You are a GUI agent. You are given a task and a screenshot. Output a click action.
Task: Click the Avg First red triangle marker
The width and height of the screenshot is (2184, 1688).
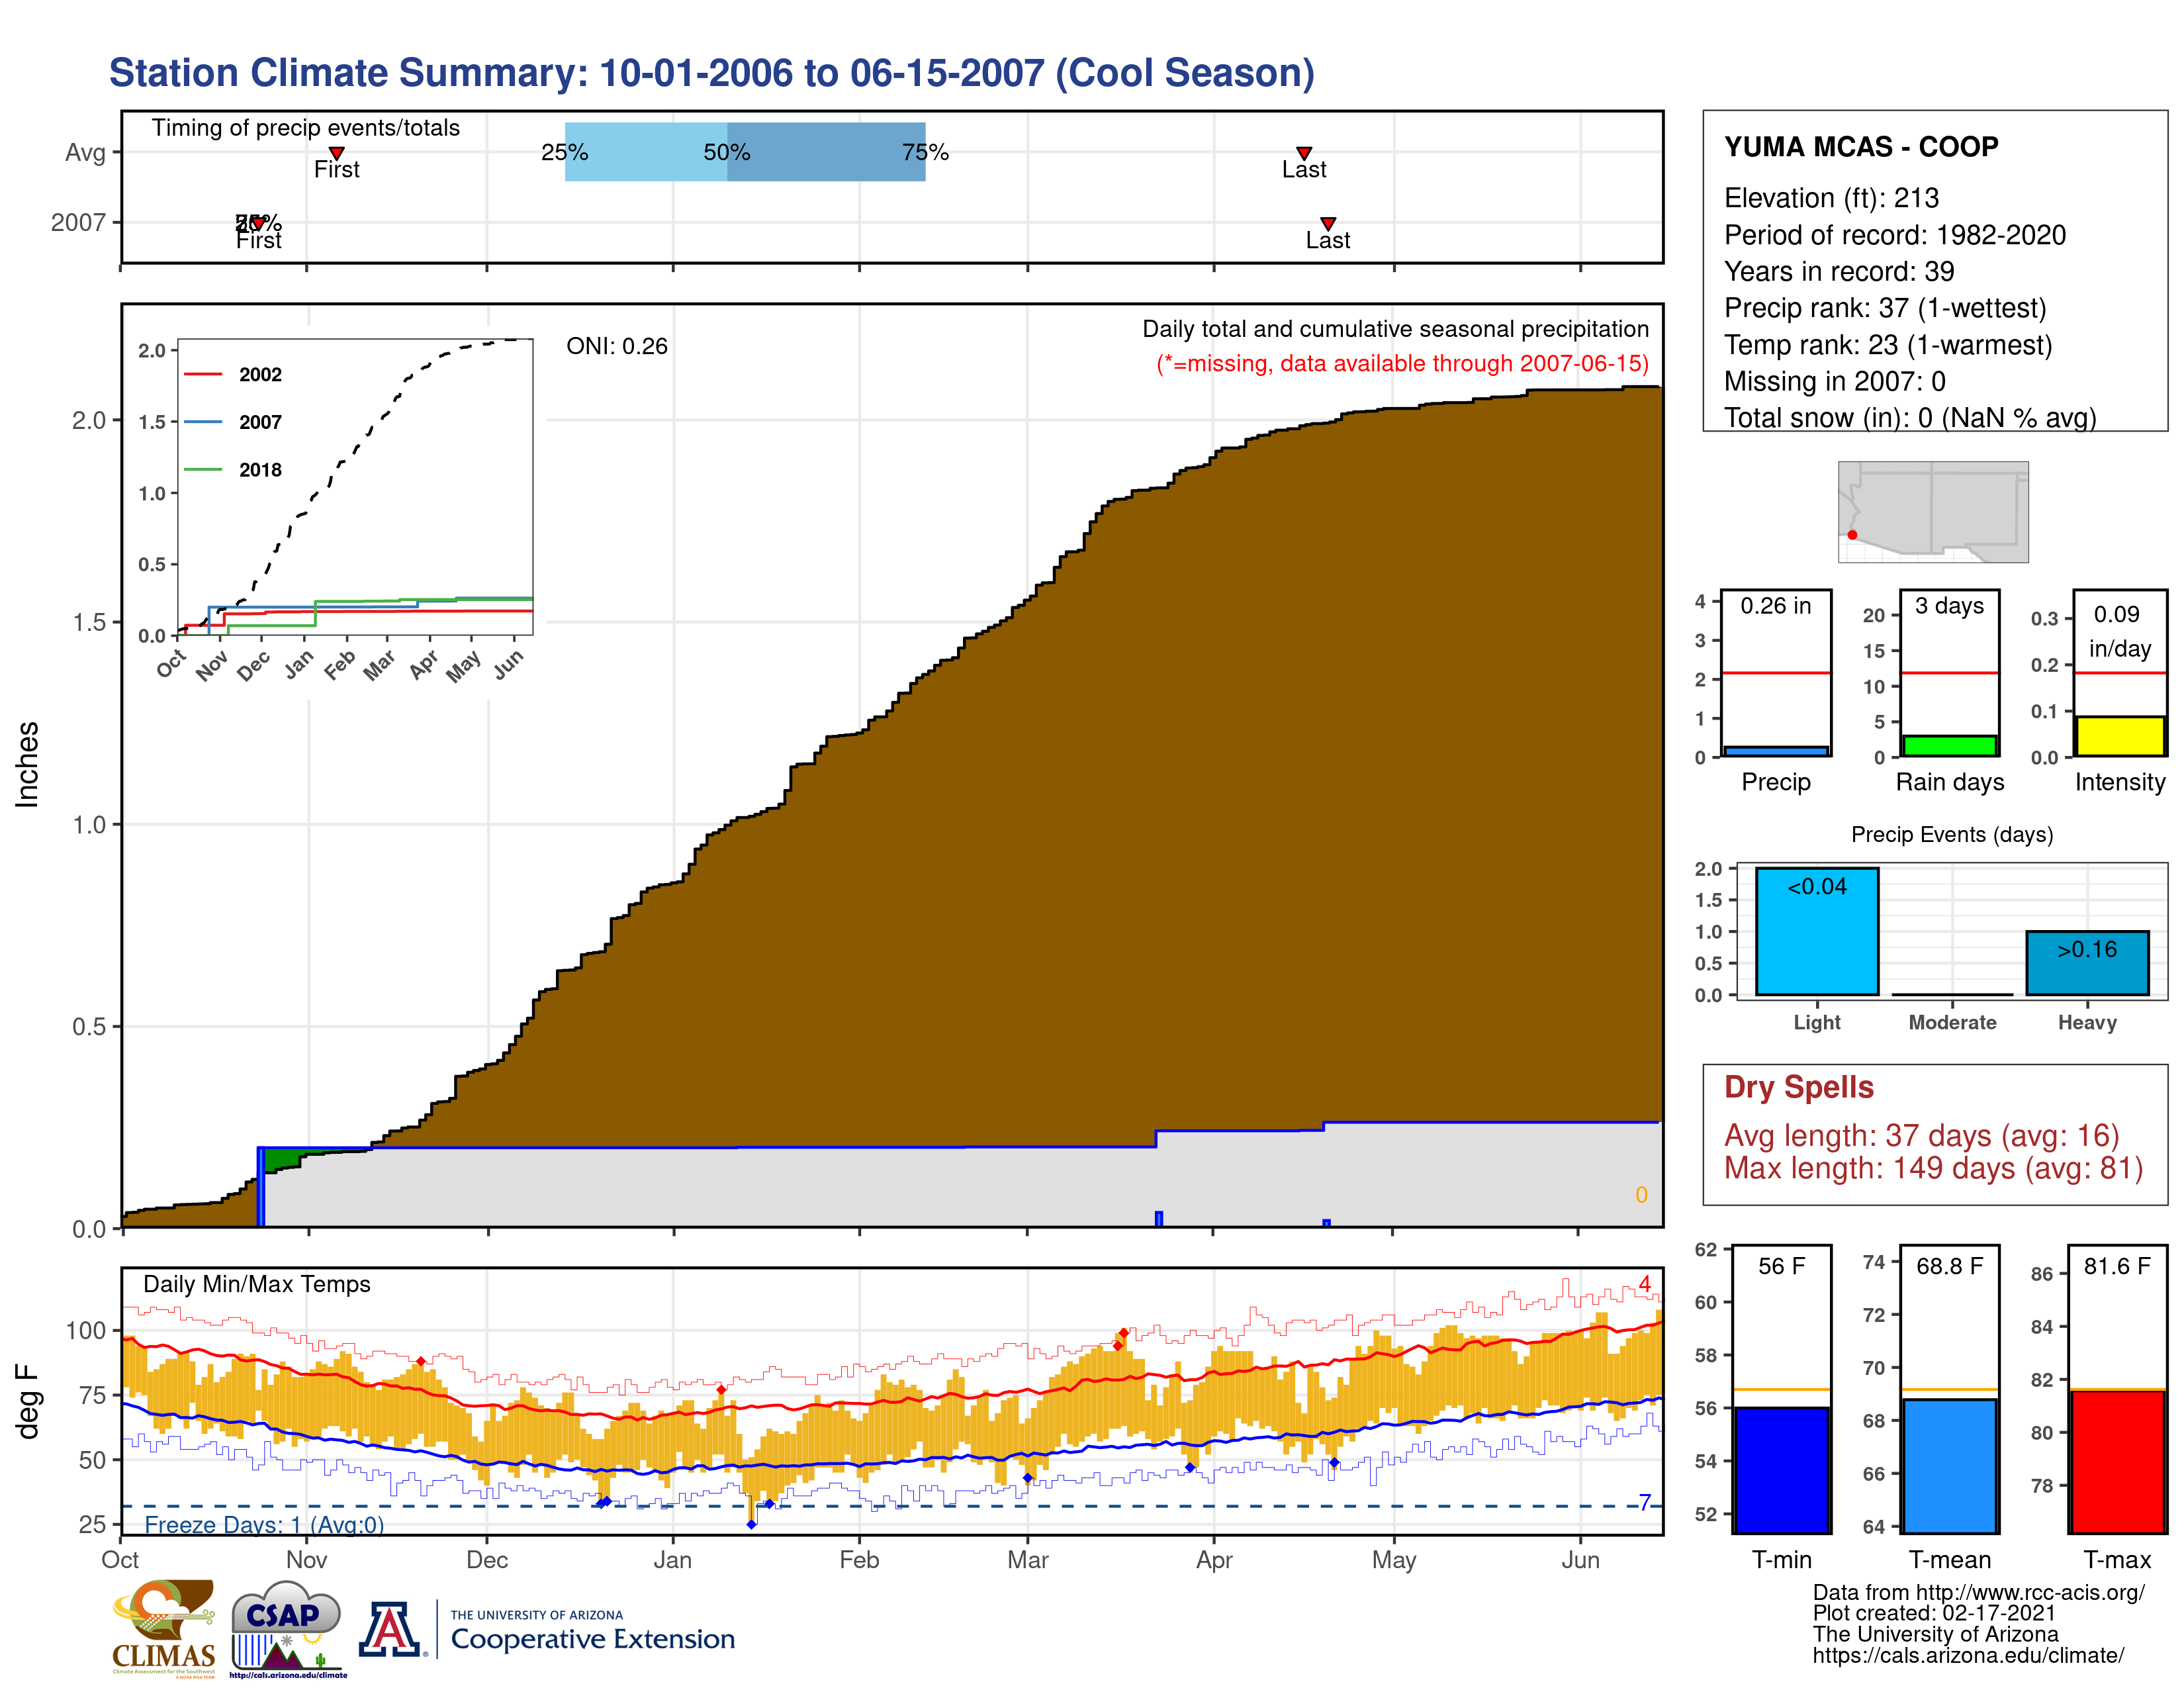point(337,153)
